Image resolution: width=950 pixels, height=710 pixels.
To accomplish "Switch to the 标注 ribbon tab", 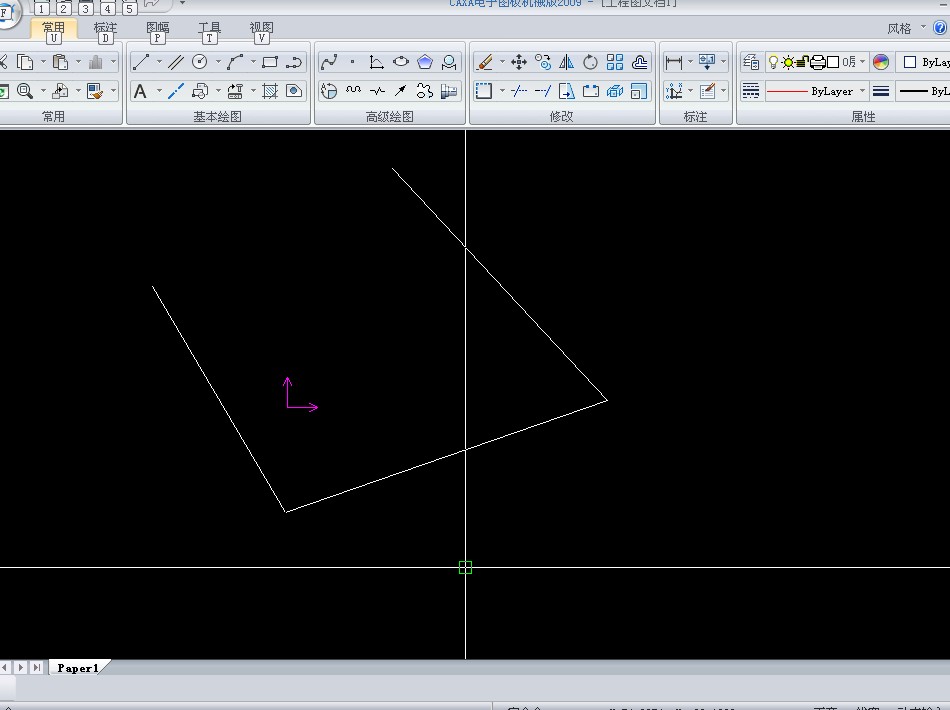I will tap(105, 28).
